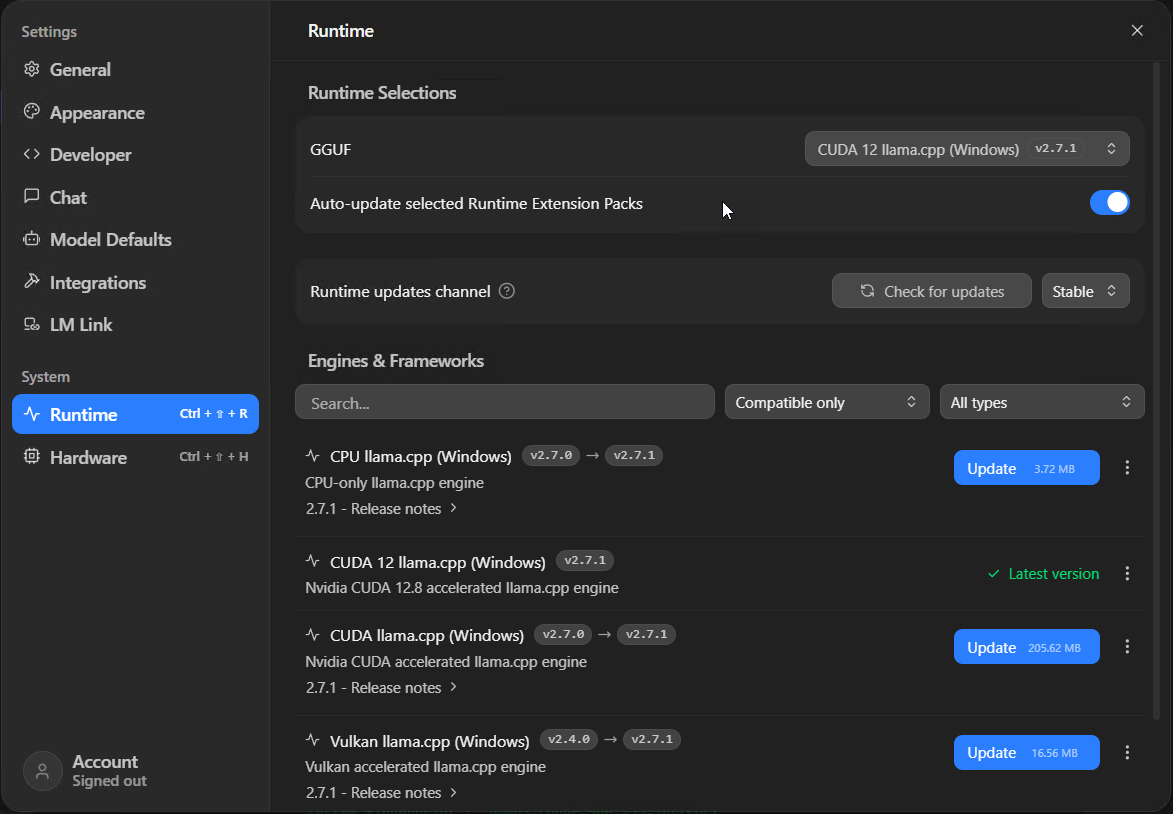The width and height of the screenshot is (1173, 814).
Task: Open the Stable channel dropdown
Action: [1085, 290]
